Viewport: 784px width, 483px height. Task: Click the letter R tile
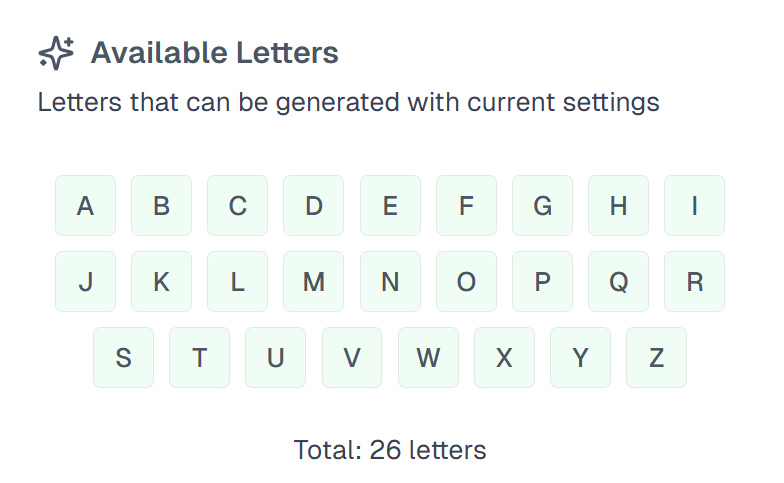[694, 282]
